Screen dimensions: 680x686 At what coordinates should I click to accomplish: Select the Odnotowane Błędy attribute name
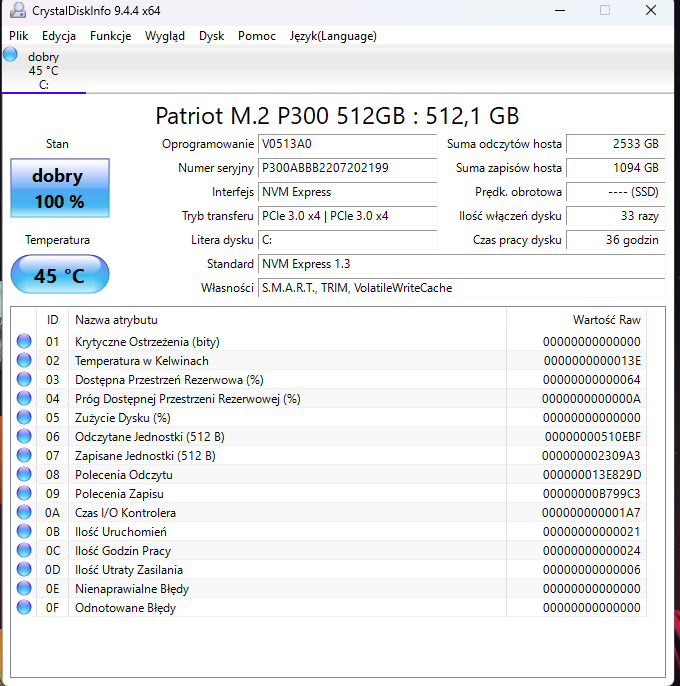126,608
